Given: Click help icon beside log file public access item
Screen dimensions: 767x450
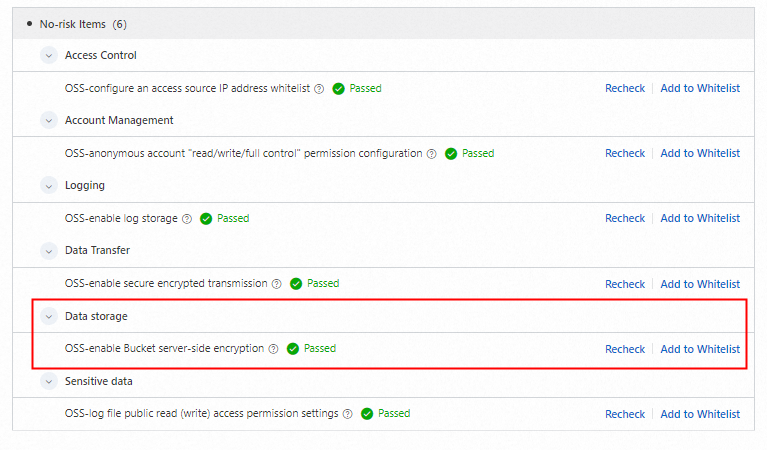Looking at the screenshot, I should click(347, 414).
